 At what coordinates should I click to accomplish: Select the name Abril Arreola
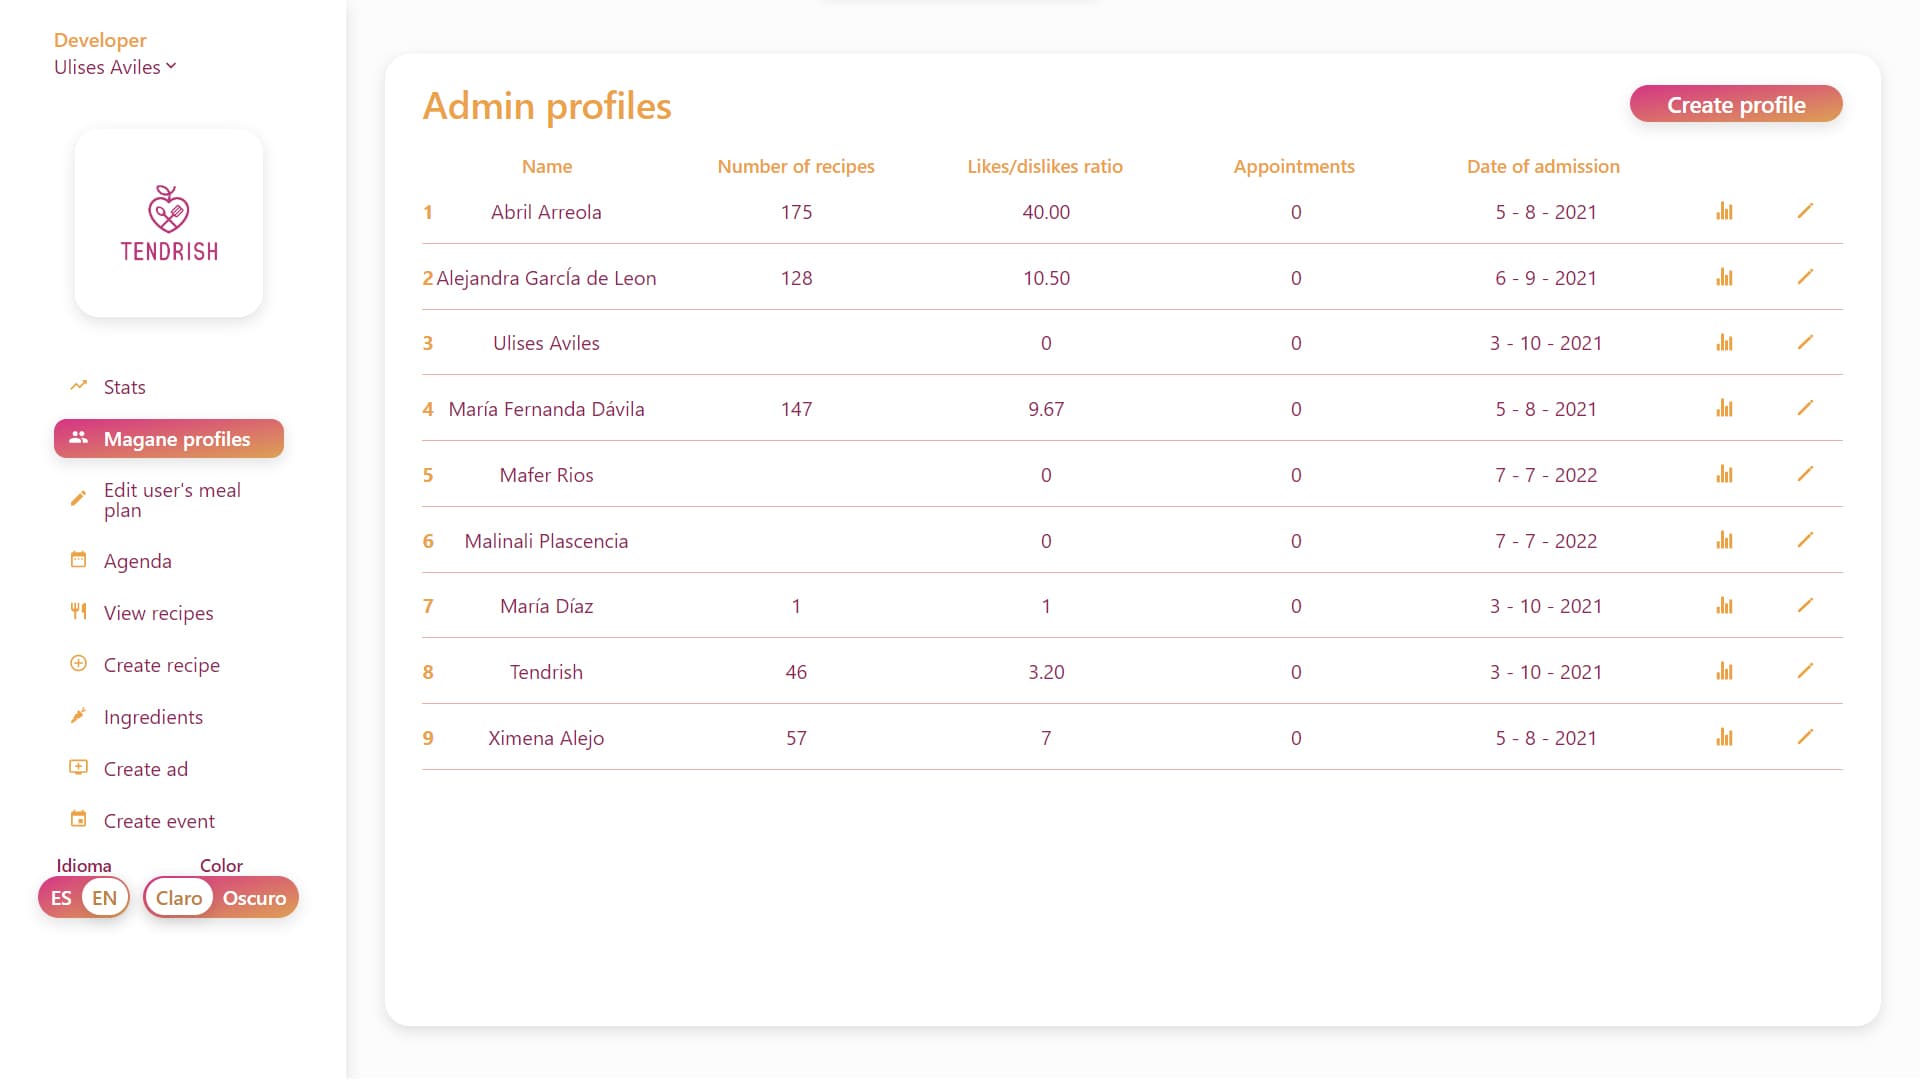coord(546,212)
